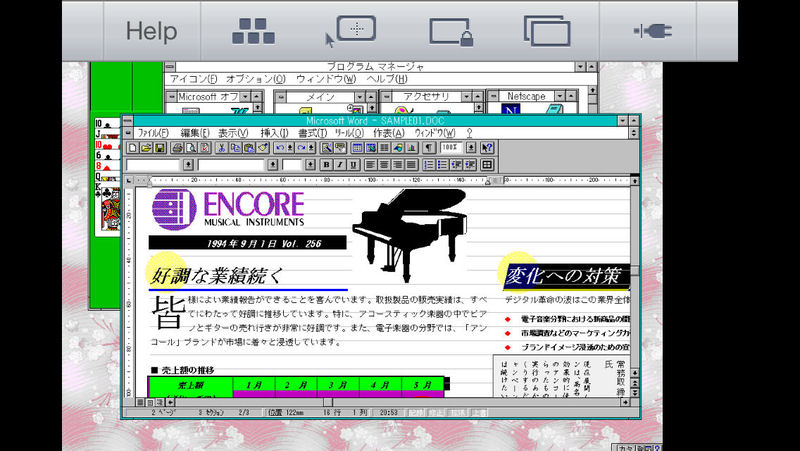Open the Font size dropdown arrow
The width and height of the screenshot is (800, 451).
tap(310, 165)
